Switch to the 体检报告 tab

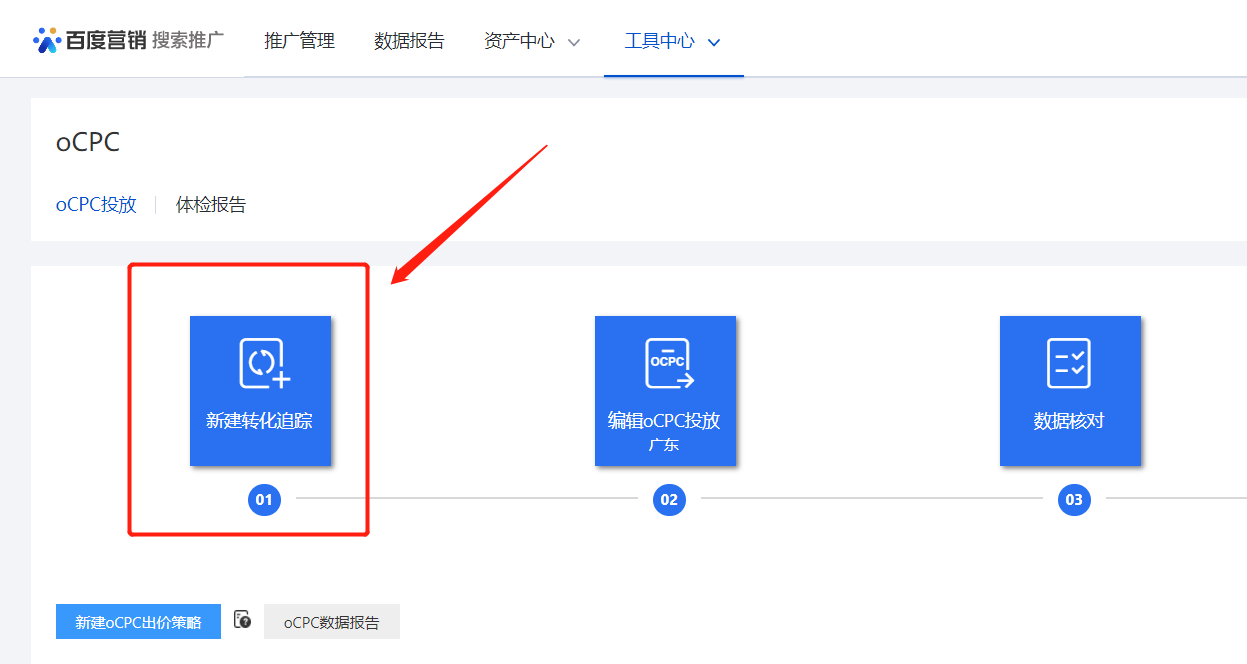coord(211,205)
